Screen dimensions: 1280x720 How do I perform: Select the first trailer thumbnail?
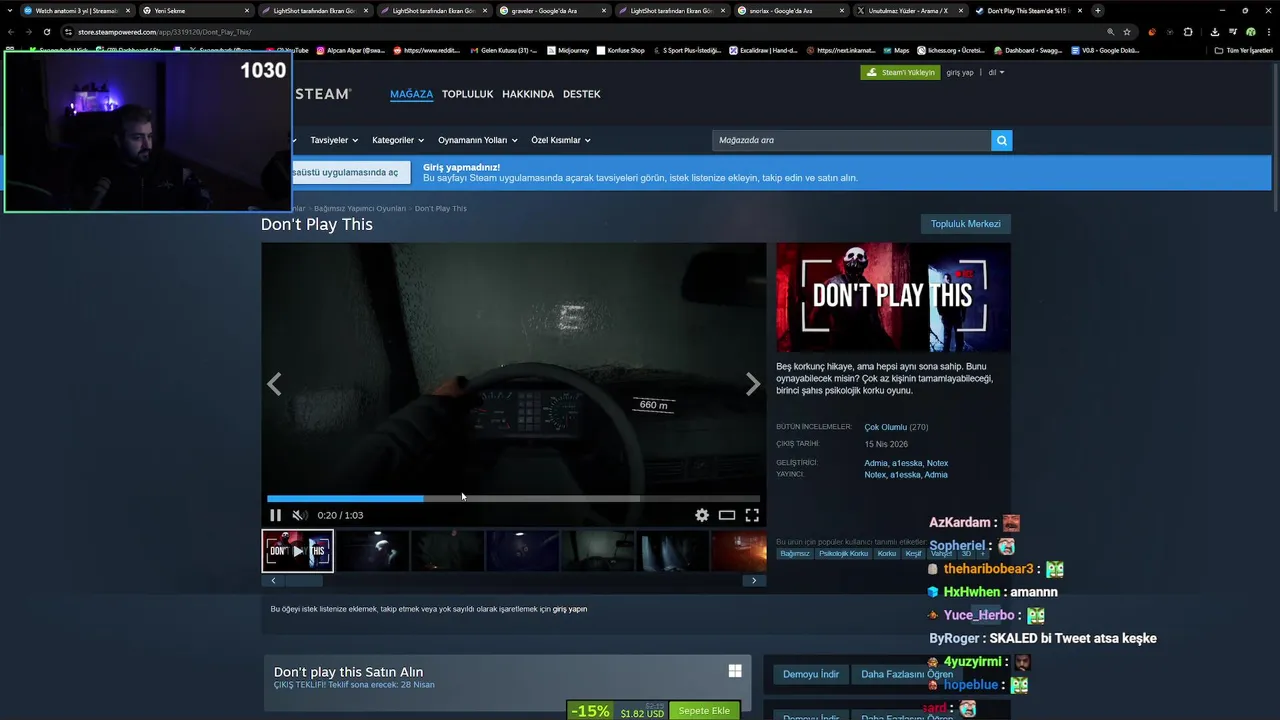point(298,551)
